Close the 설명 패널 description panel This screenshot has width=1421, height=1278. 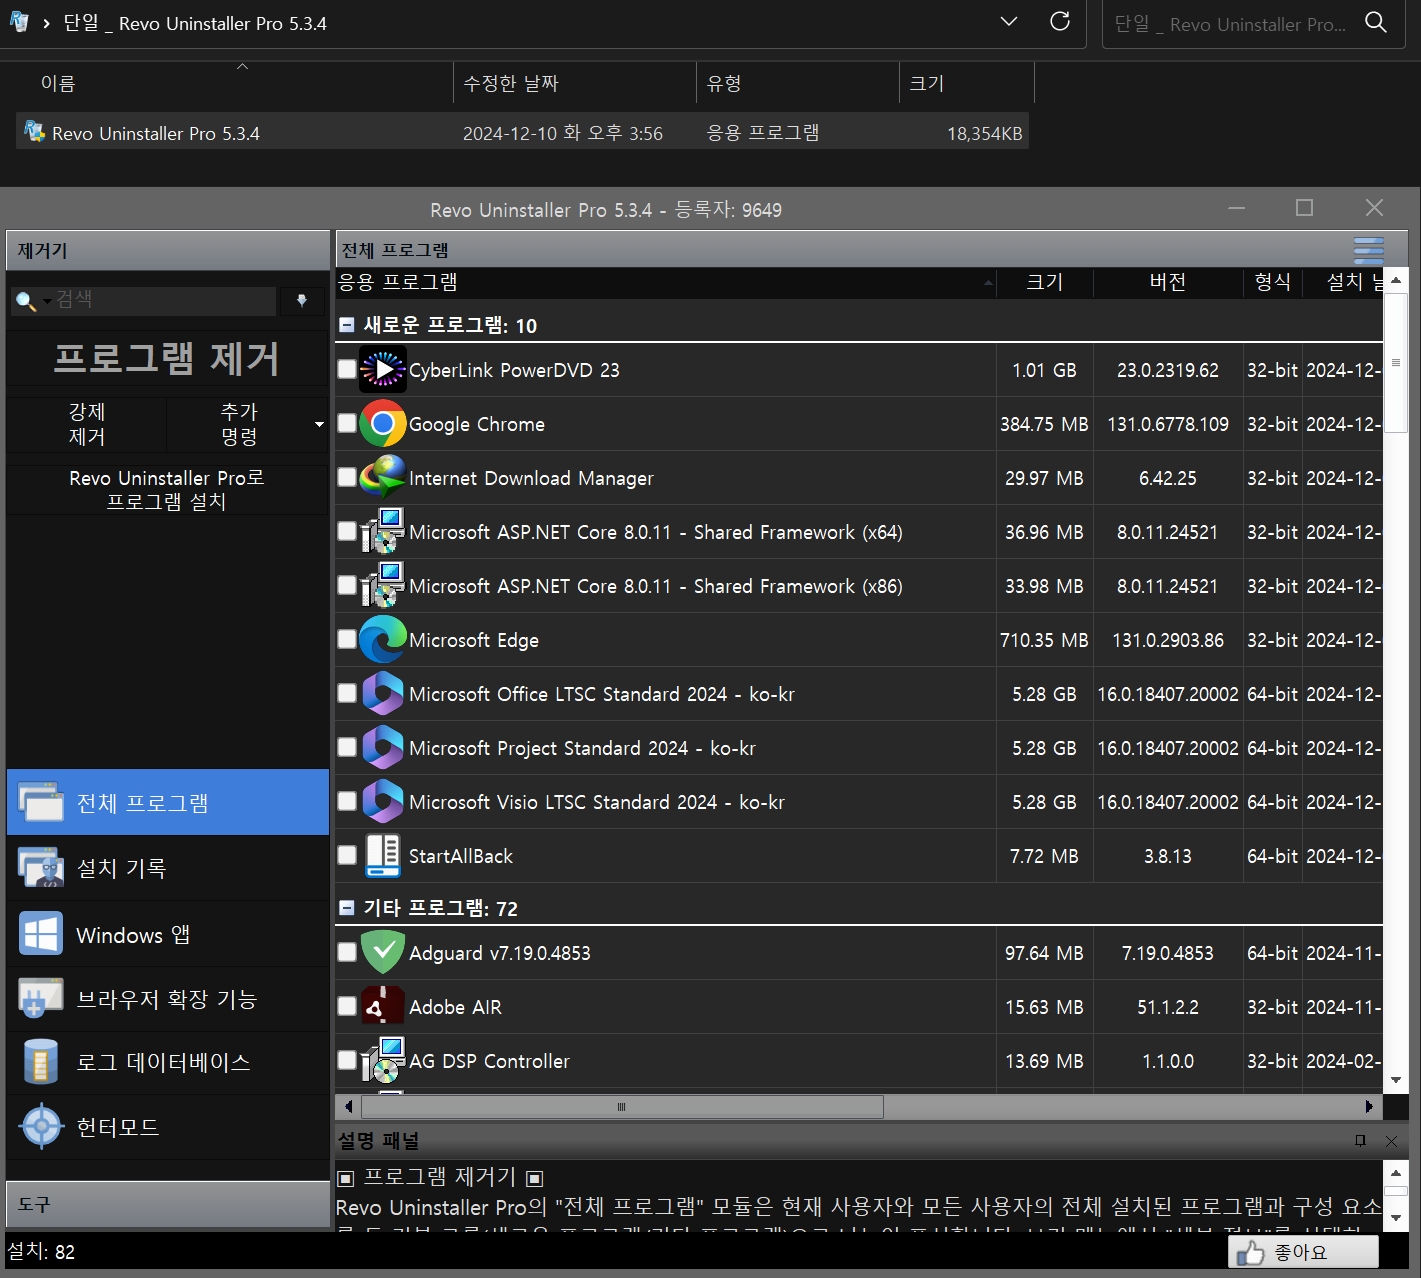[1391, 1141]
